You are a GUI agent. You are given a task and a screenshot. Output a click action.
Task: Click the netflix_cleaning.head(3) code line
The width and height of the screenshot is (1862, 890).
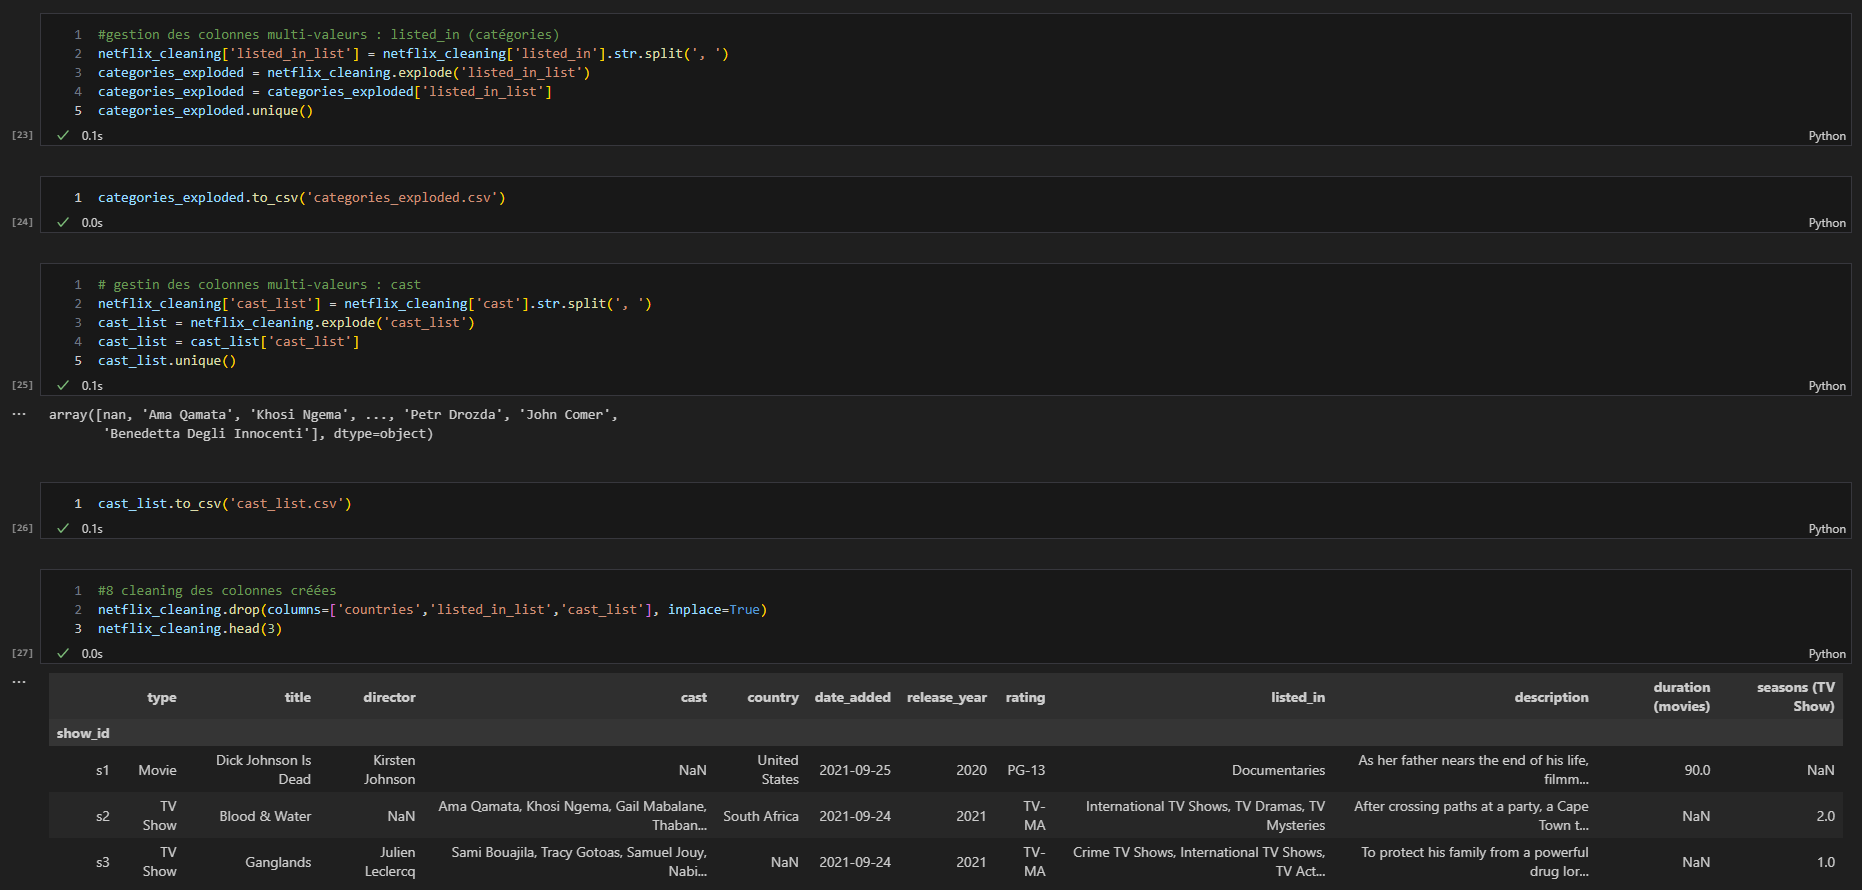[x=189, y=629]
